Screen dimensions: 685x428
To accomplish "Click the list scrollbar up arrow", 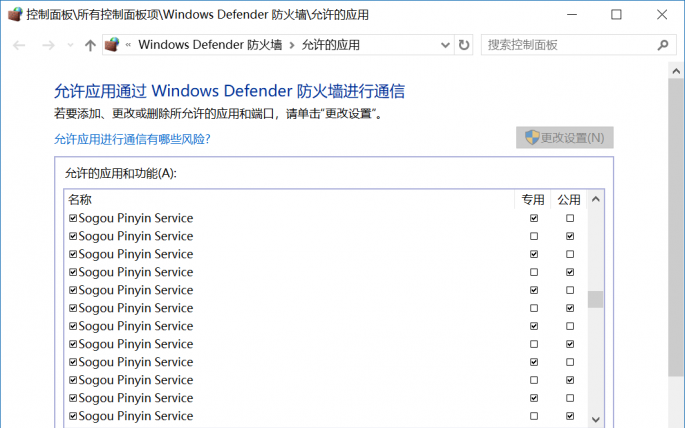I will 595,200.
